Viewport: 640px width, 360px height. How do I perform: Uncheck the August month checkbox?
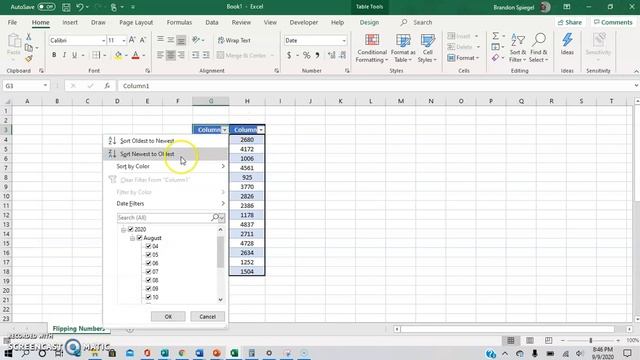[x=139, y=238]
